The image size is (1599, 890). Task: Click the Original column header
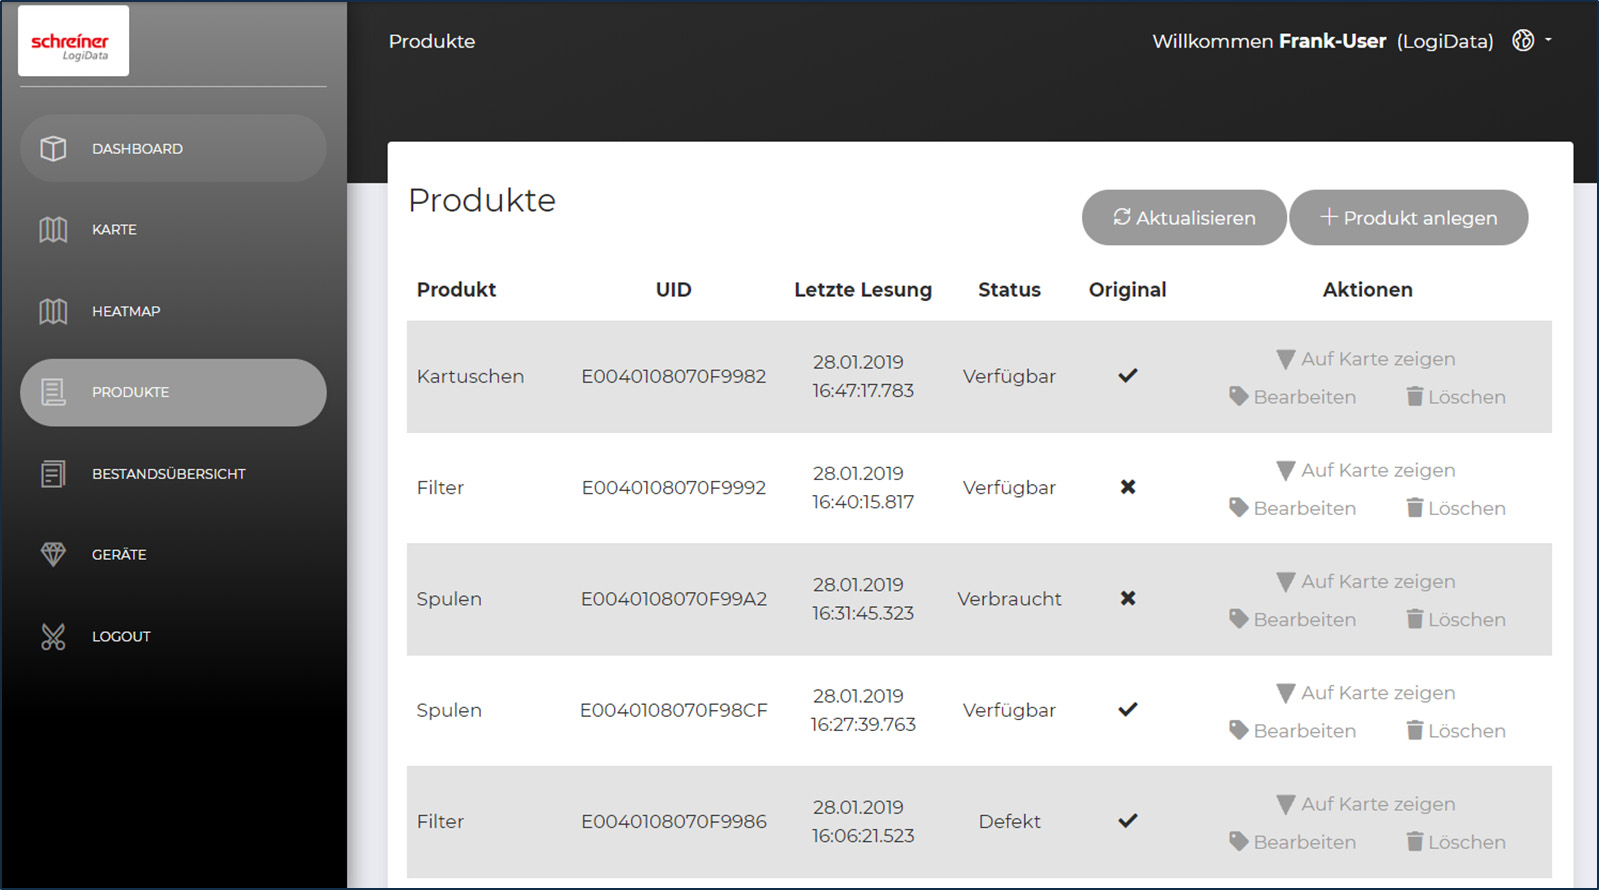pyautogui.click(x=1128, y=290)
